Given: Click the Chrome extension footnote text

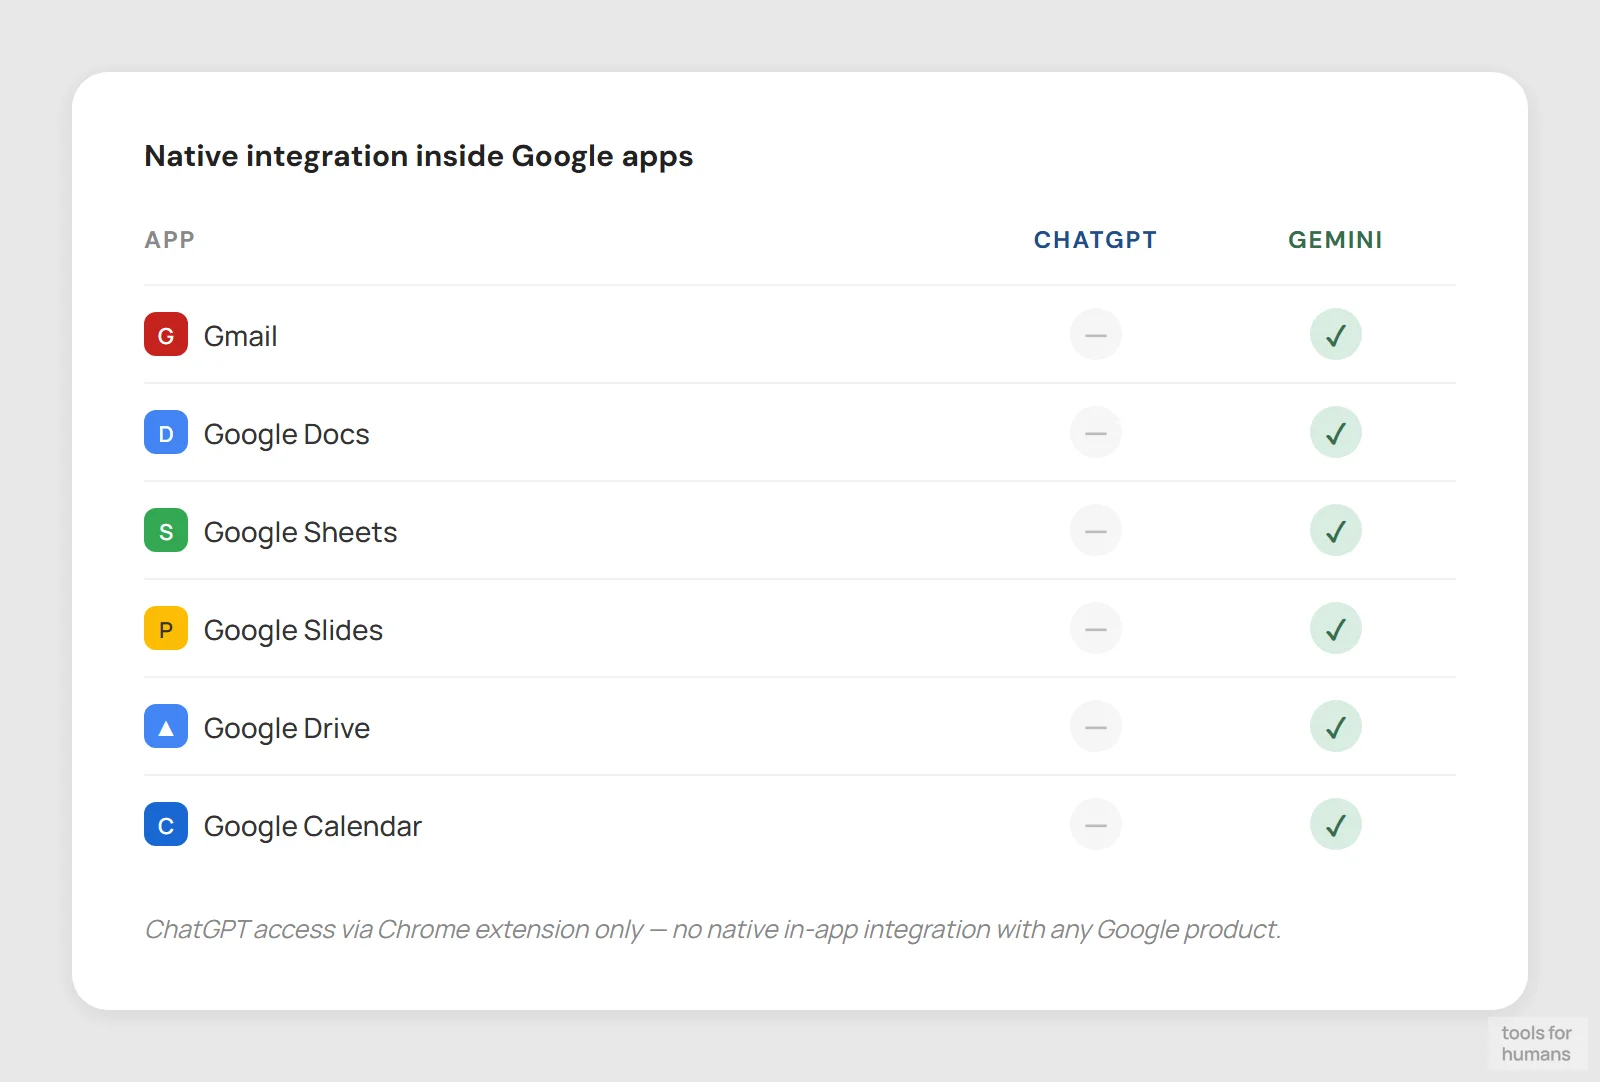Looking at the screenshot, I should (712, 929).
